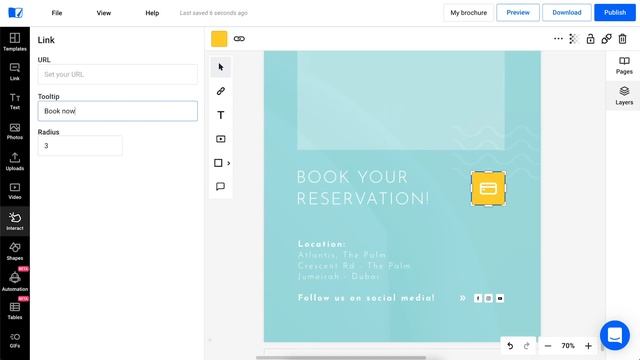This screenshot has width=640, height=360.
Task: Click the app logo in top-left corner
Action: tap(16, 13)
